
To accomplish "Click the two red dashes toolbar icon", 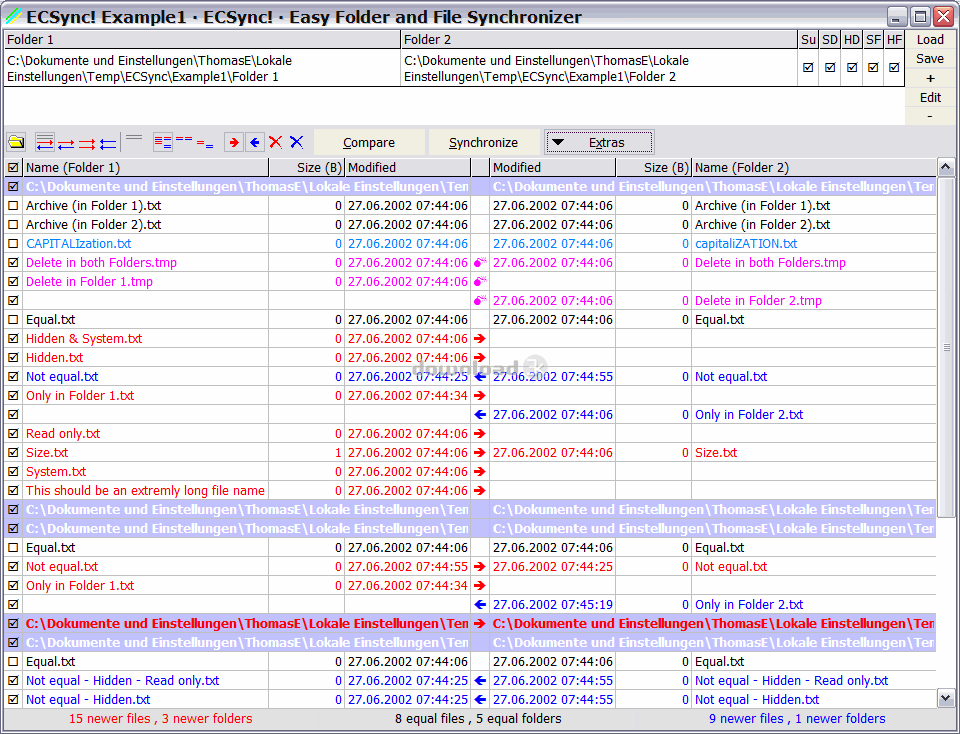I will pos(184,139).
